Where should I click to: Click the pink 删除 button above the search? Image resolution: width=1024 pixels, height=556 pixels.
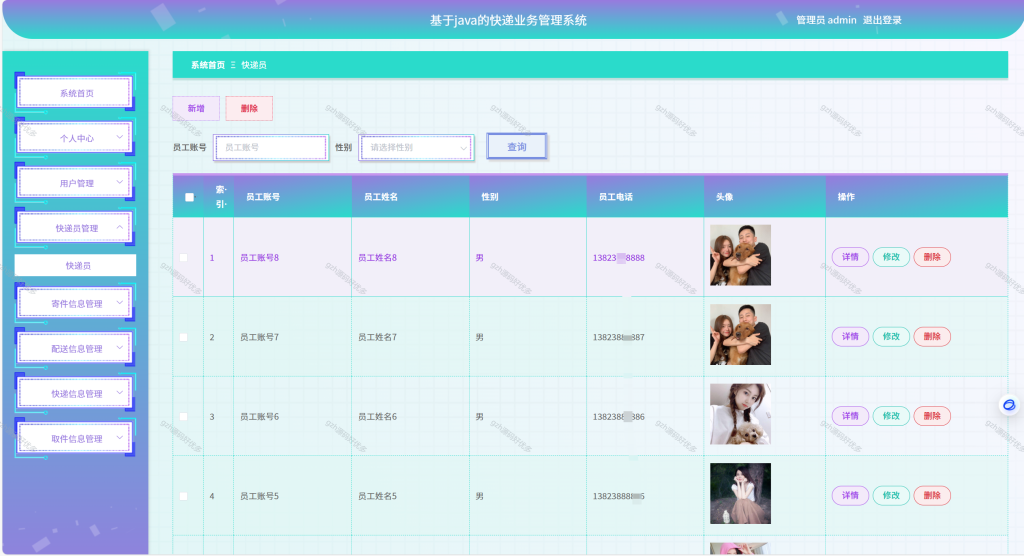click(x=249, y=108)
